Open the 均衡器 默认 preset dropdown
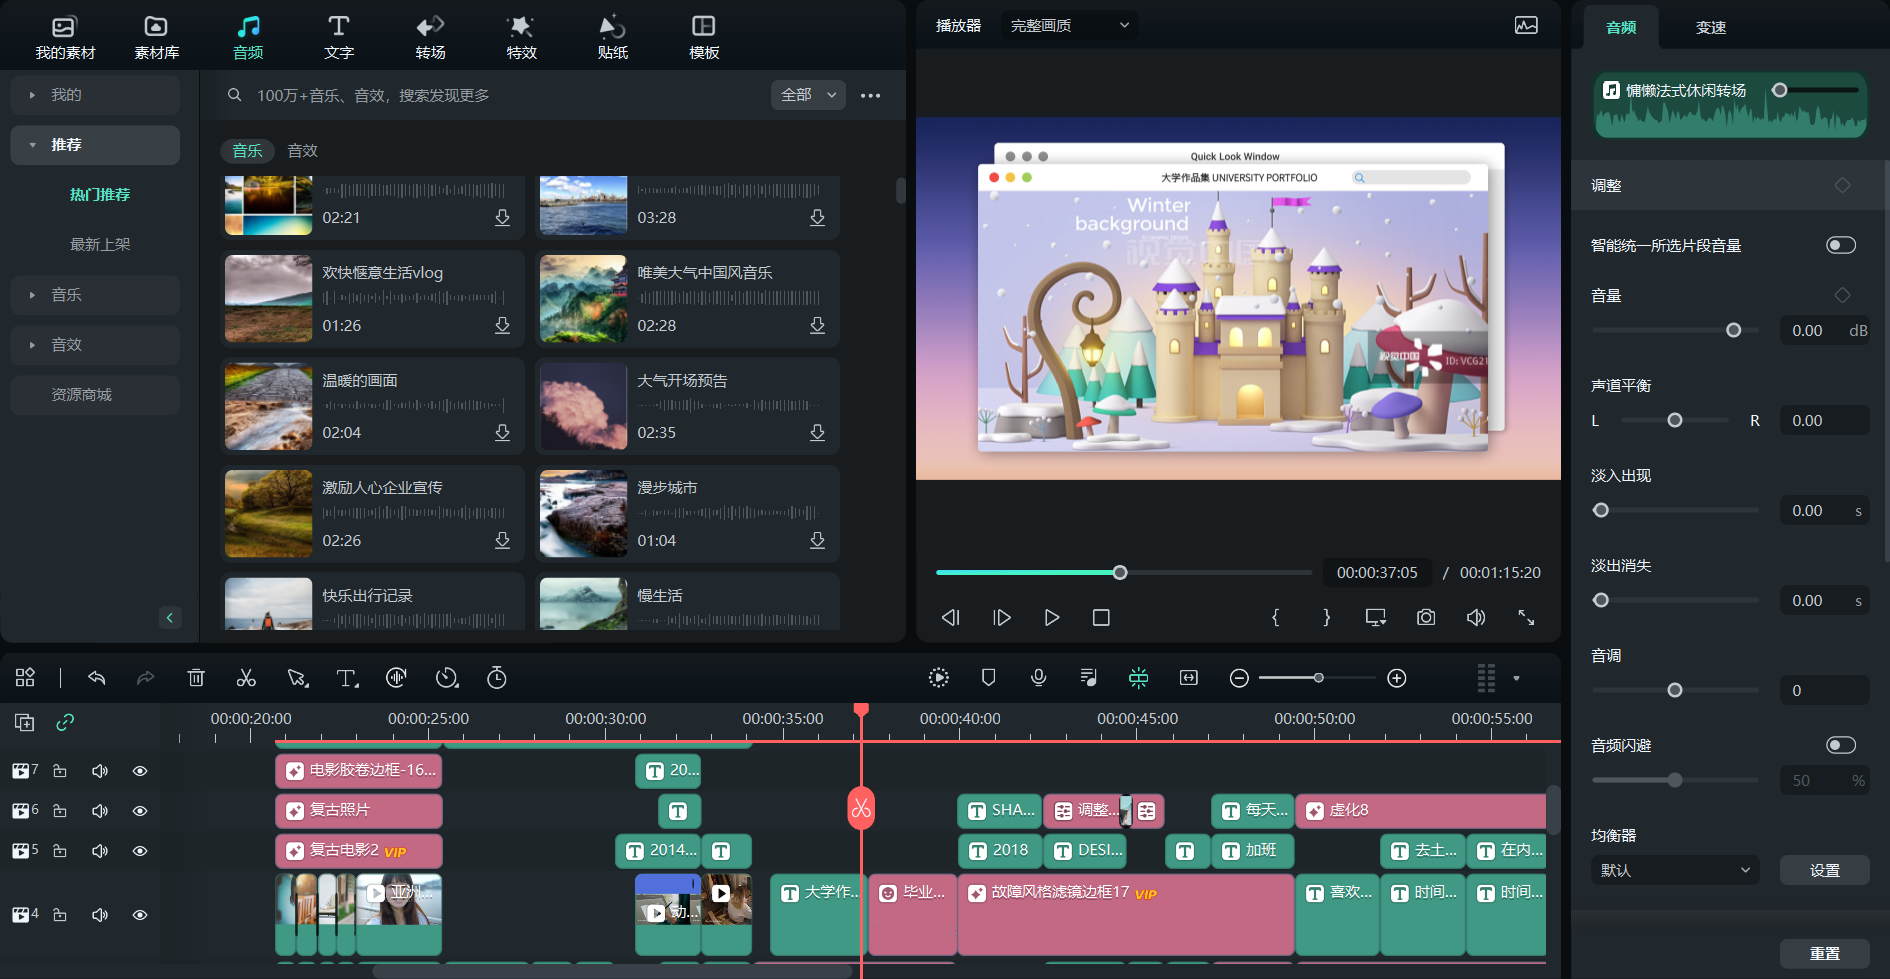Image resolution: width=1890 pixels, height=979 pixels. [x=1674, y=870]
